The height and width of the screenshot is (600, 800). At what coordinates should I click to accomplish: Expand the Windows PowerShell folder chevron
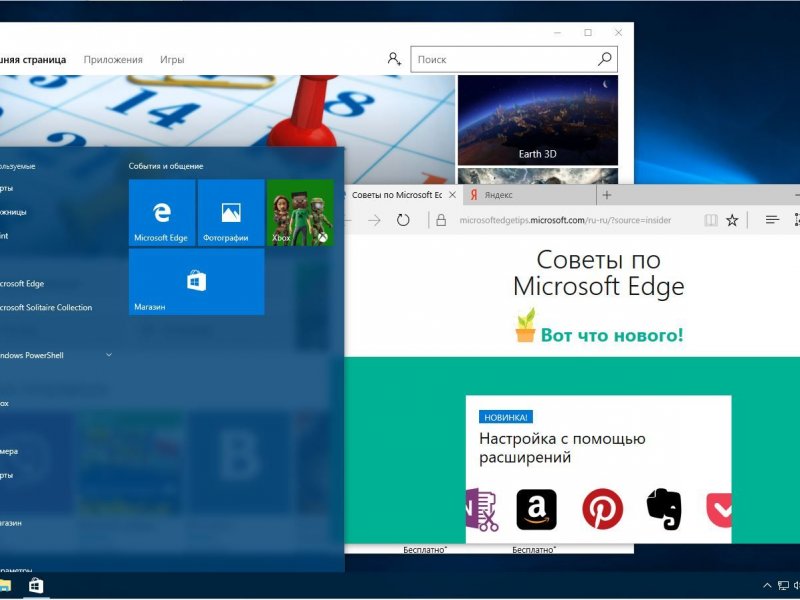coord(109,355)
